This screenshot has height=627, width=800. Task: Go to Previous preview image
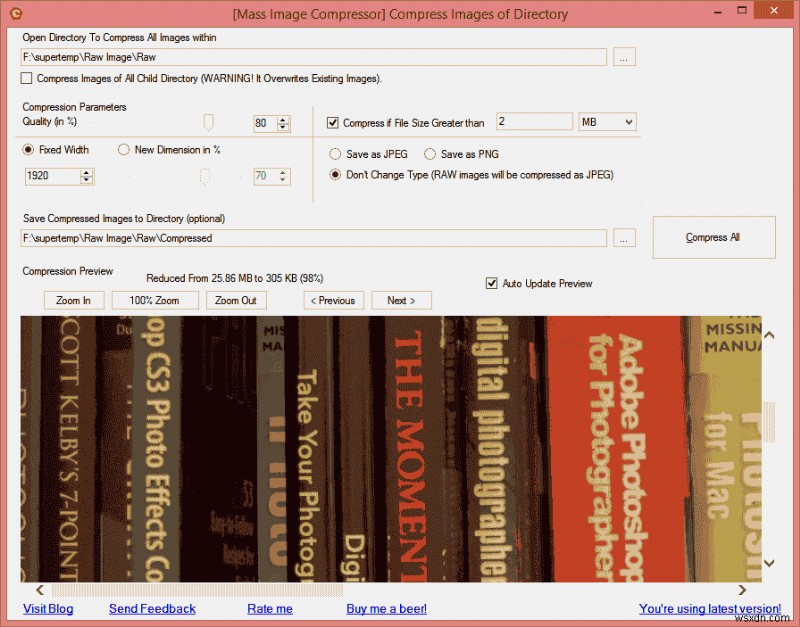point(333,300)
